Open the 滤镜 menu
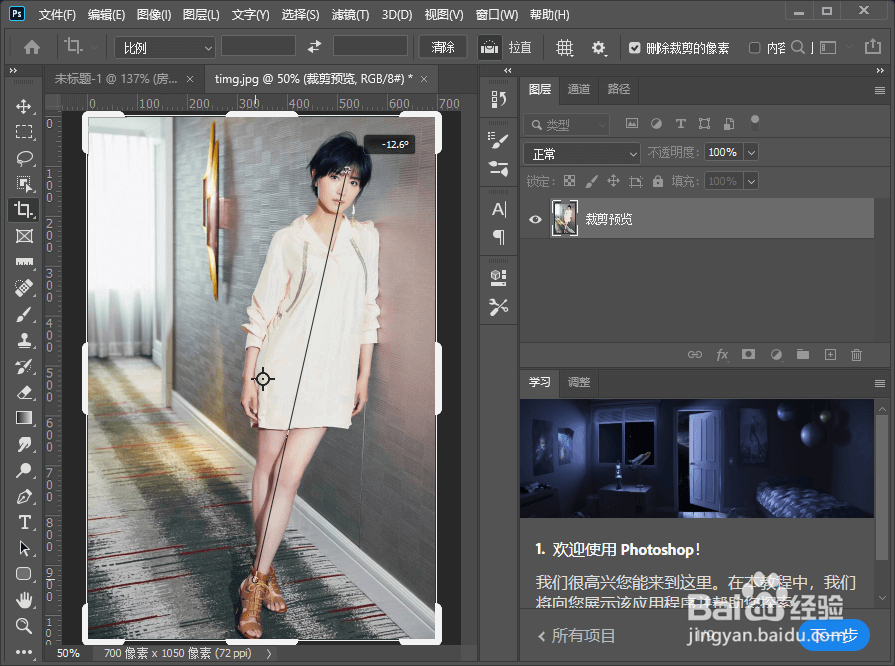Screen dimensions: 895x666 (x=350, y=15)
